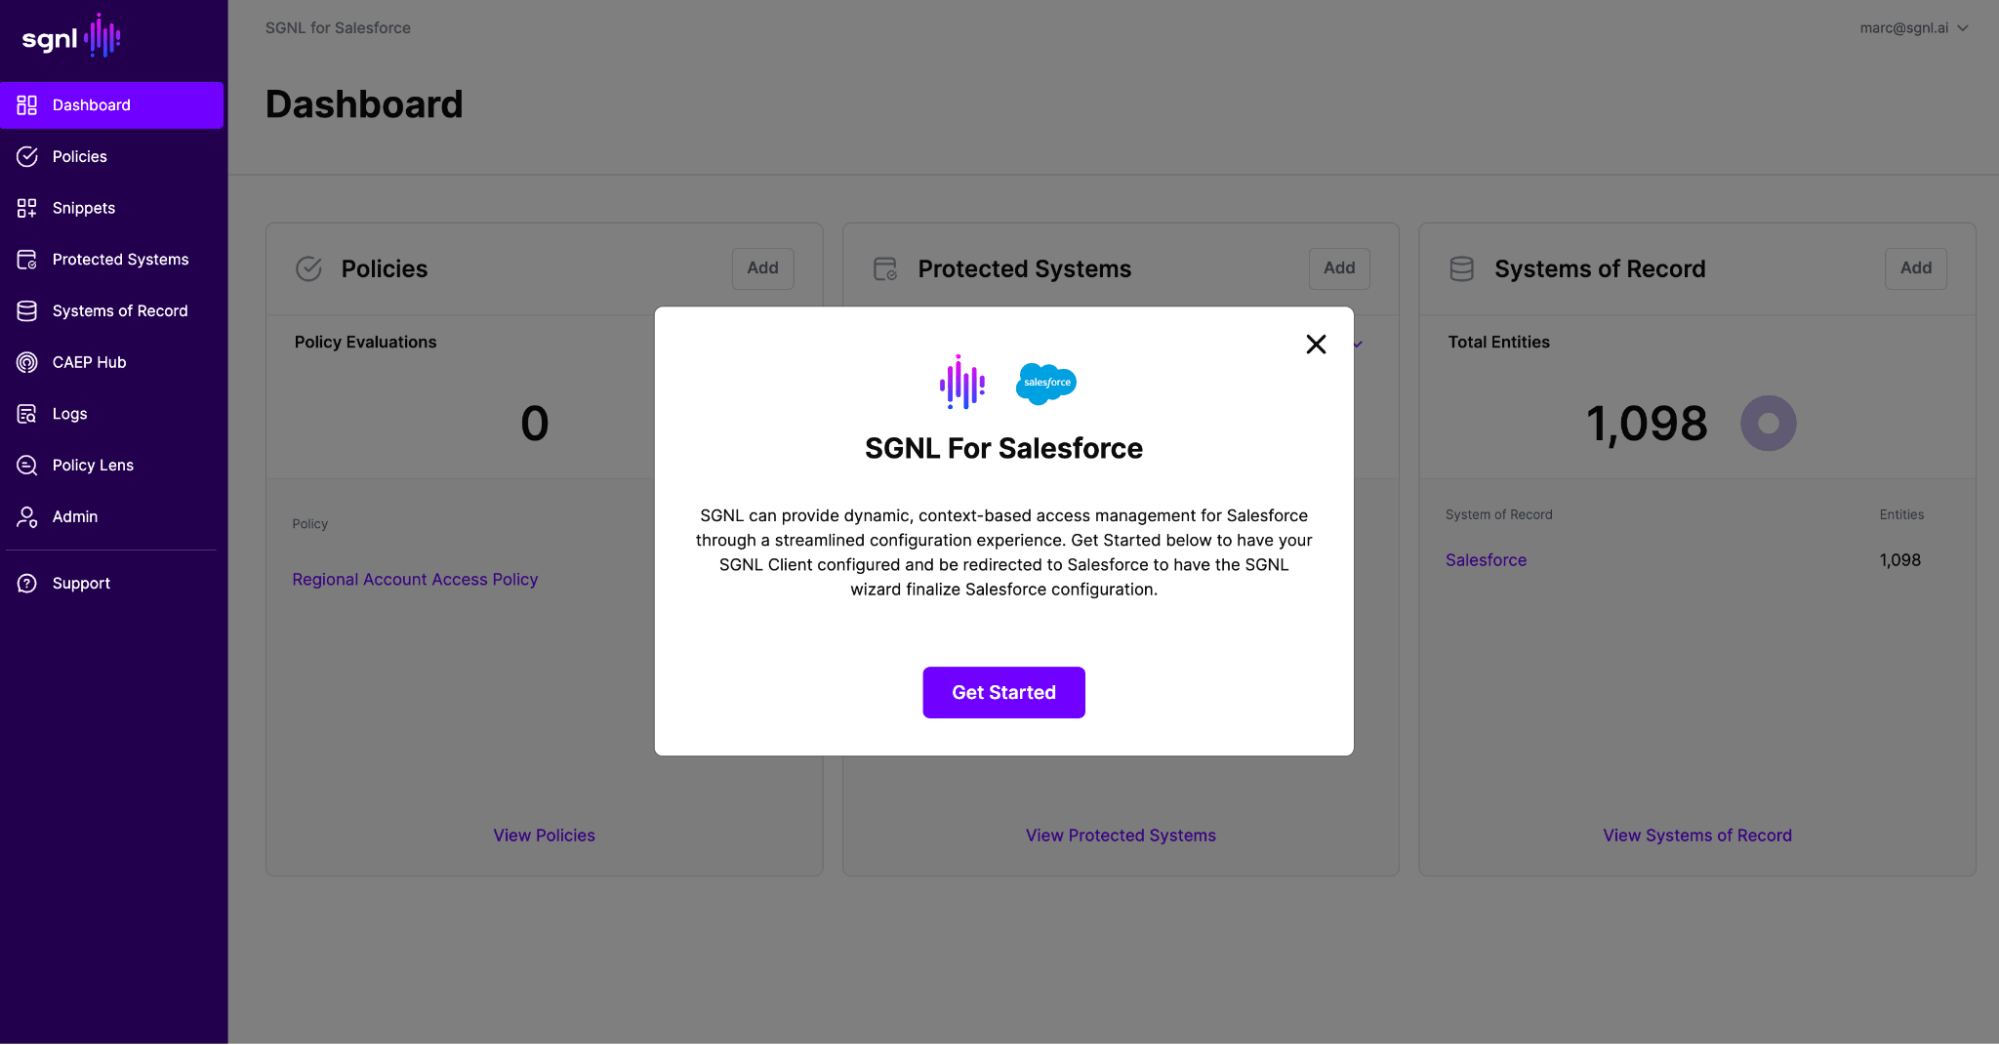
Task: Click the Dashboard grid icon
Action: click(27, 105)
